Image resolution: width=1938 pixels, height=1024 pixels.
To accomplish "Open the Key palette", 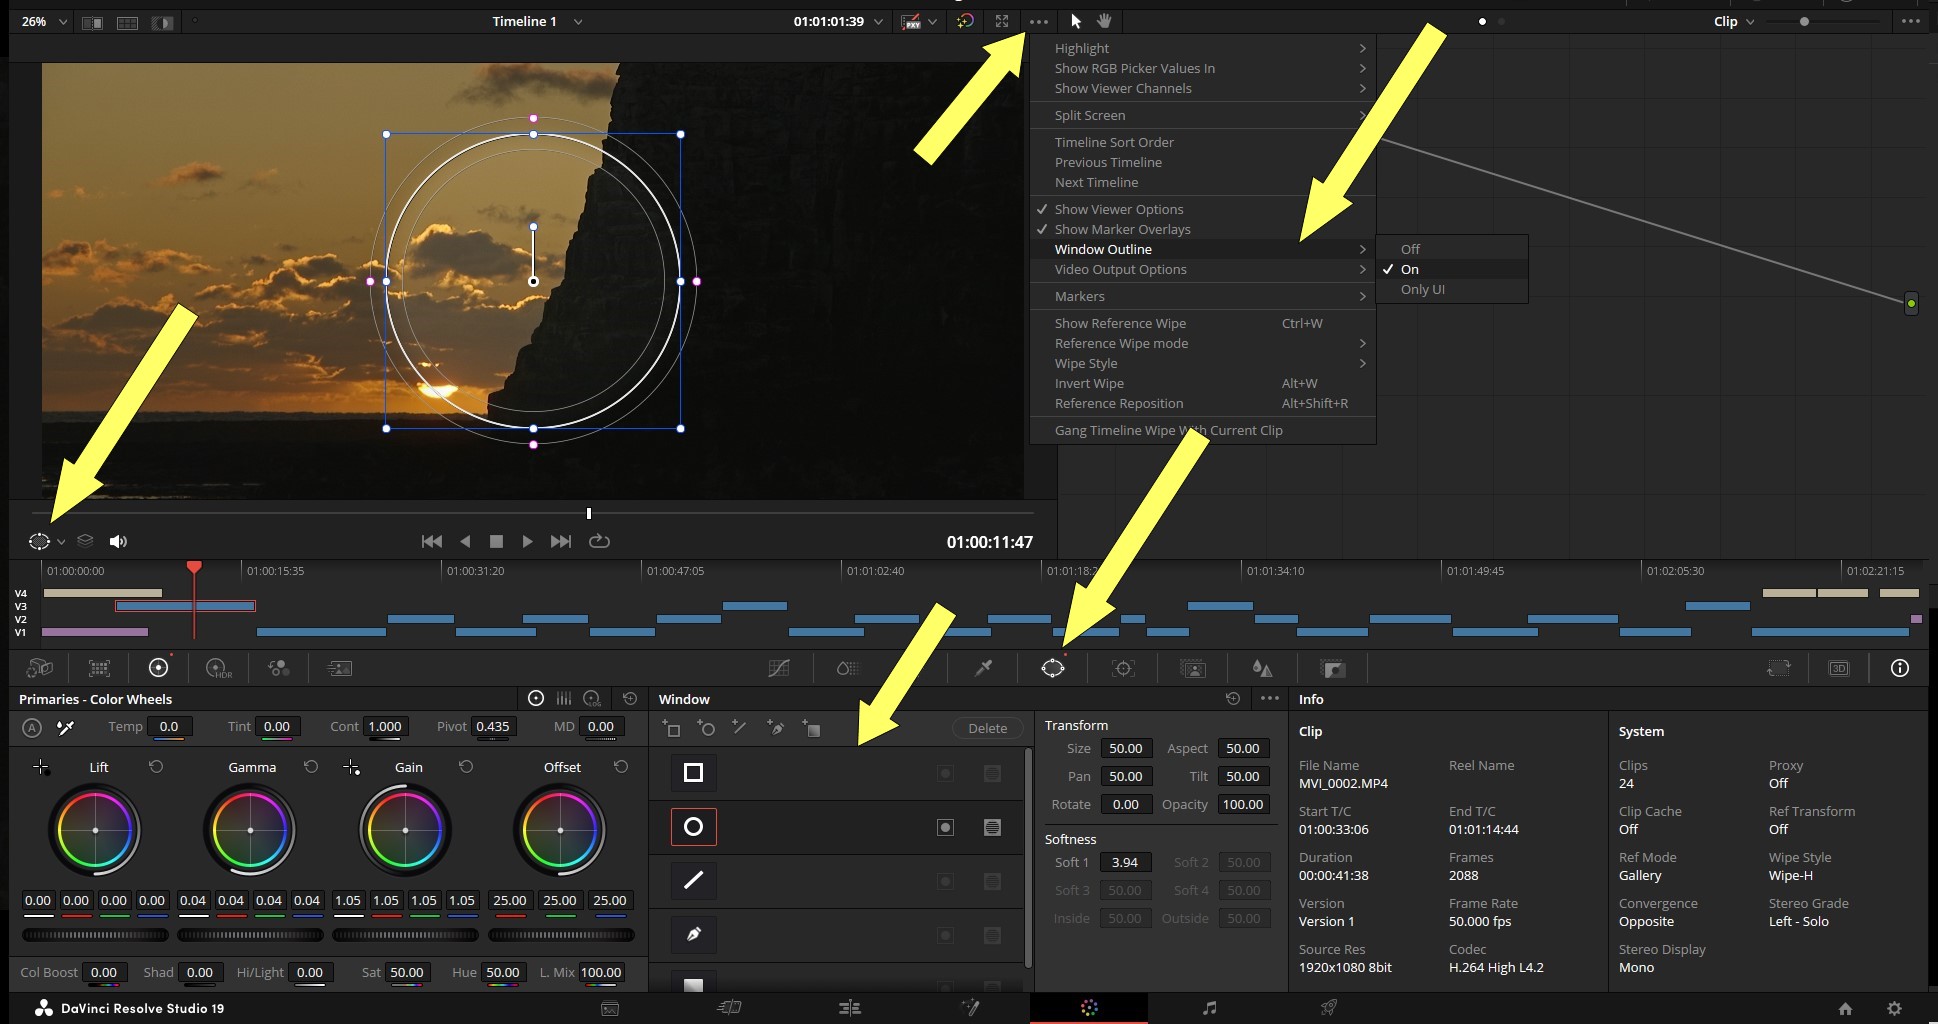I will click(x=1332, y=668).
